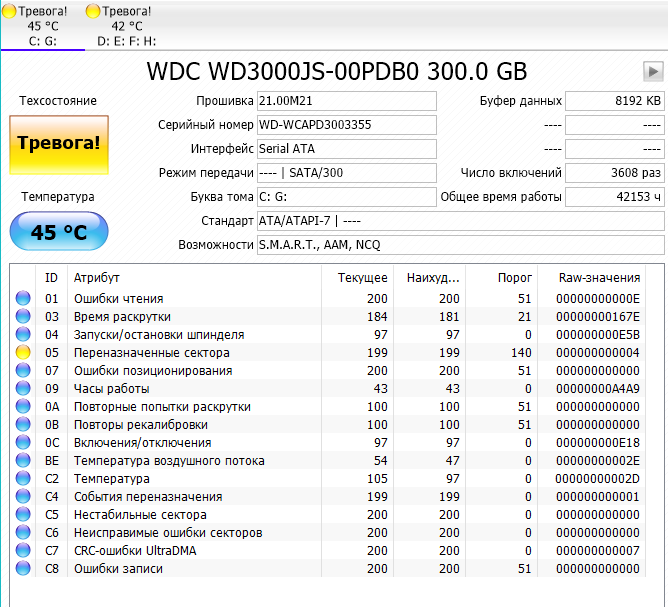Click the yellow Тревога! health status button
Viewport: 668px width, 607px height.
click(x=59, y=144)
